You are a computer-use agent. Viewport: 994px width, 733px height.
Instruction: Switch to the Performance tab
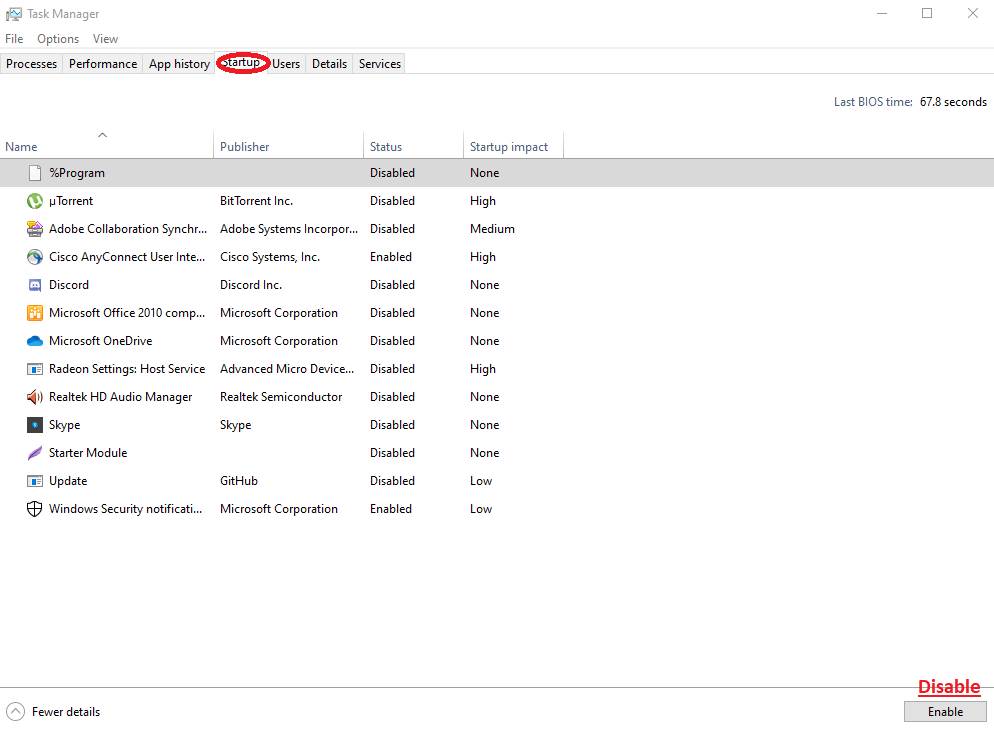coord(103,64)
